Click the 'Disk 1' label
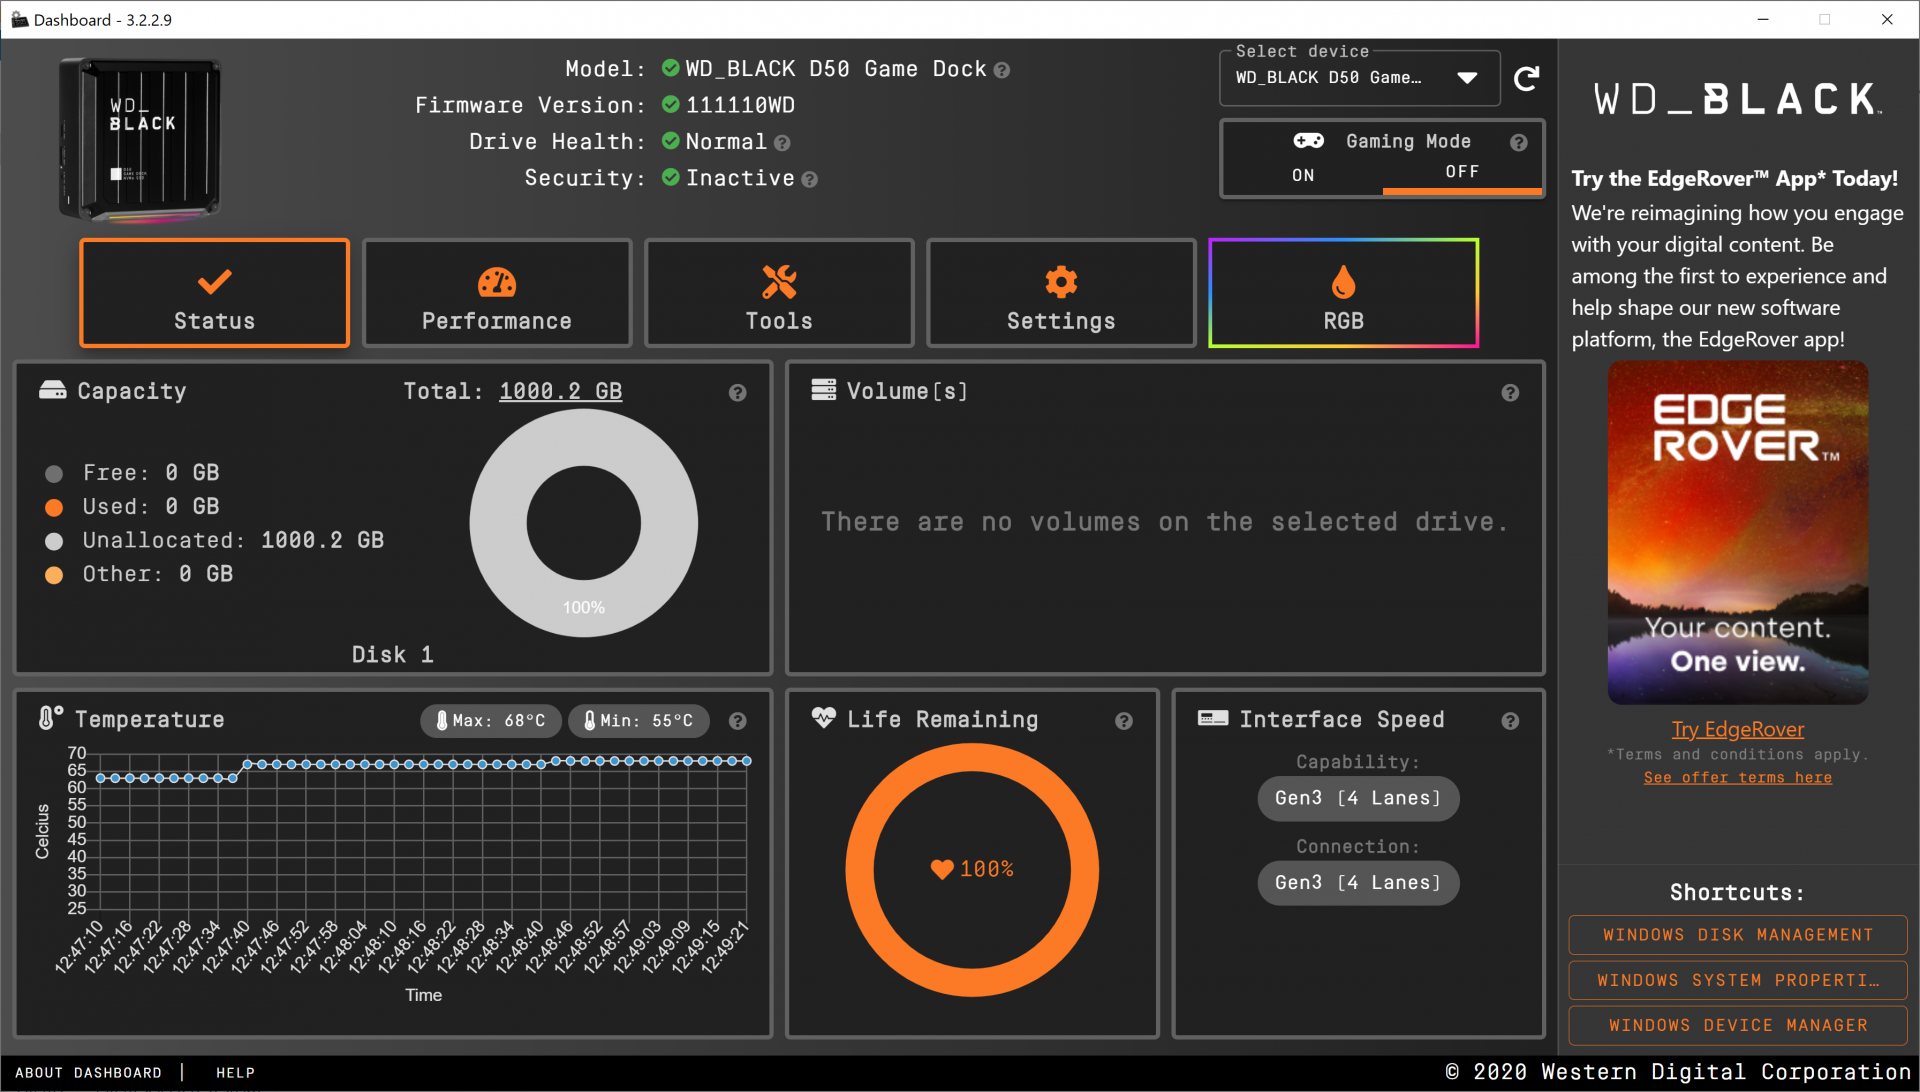 tap(393, 655)
